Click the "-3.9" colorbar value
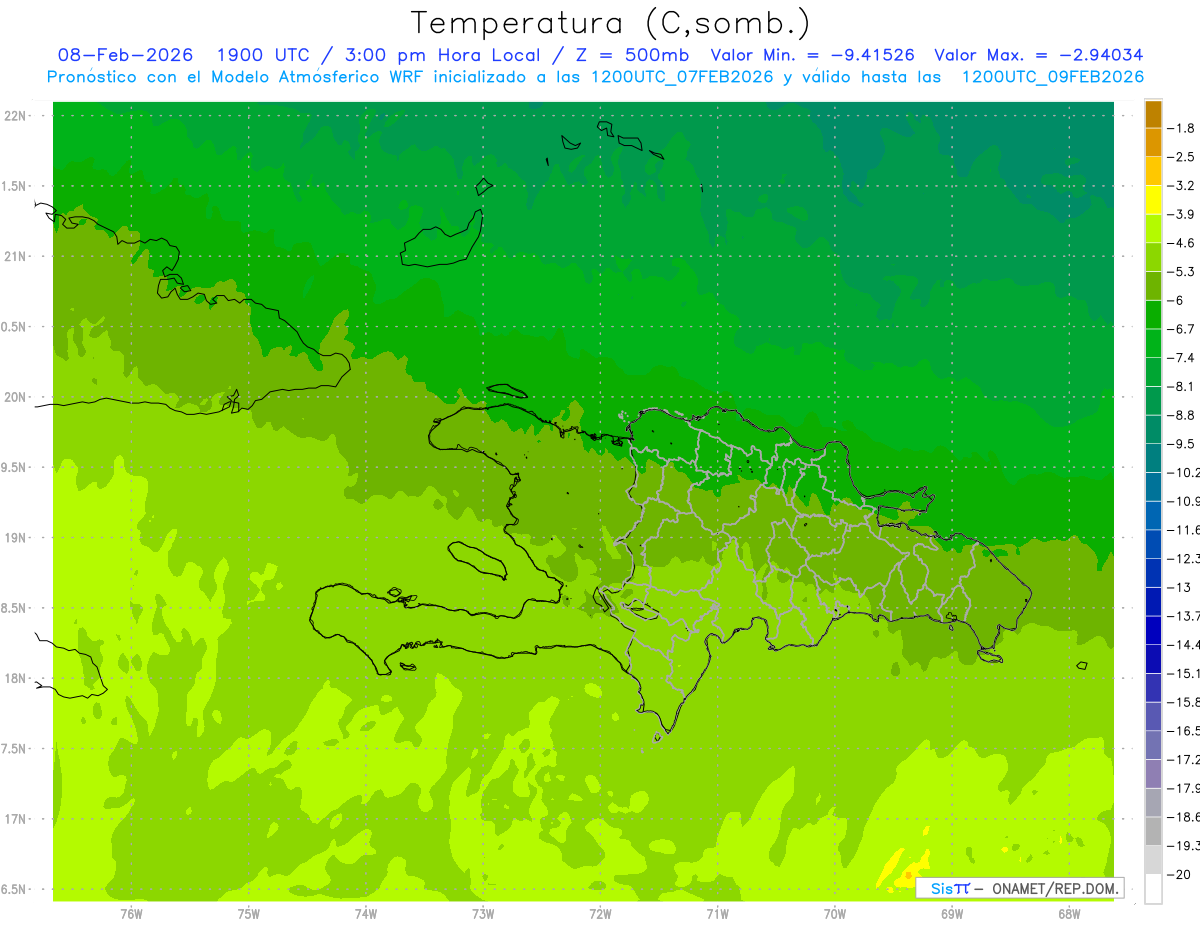Viewport: 1200px width, 927px height. click(1180, 214)
